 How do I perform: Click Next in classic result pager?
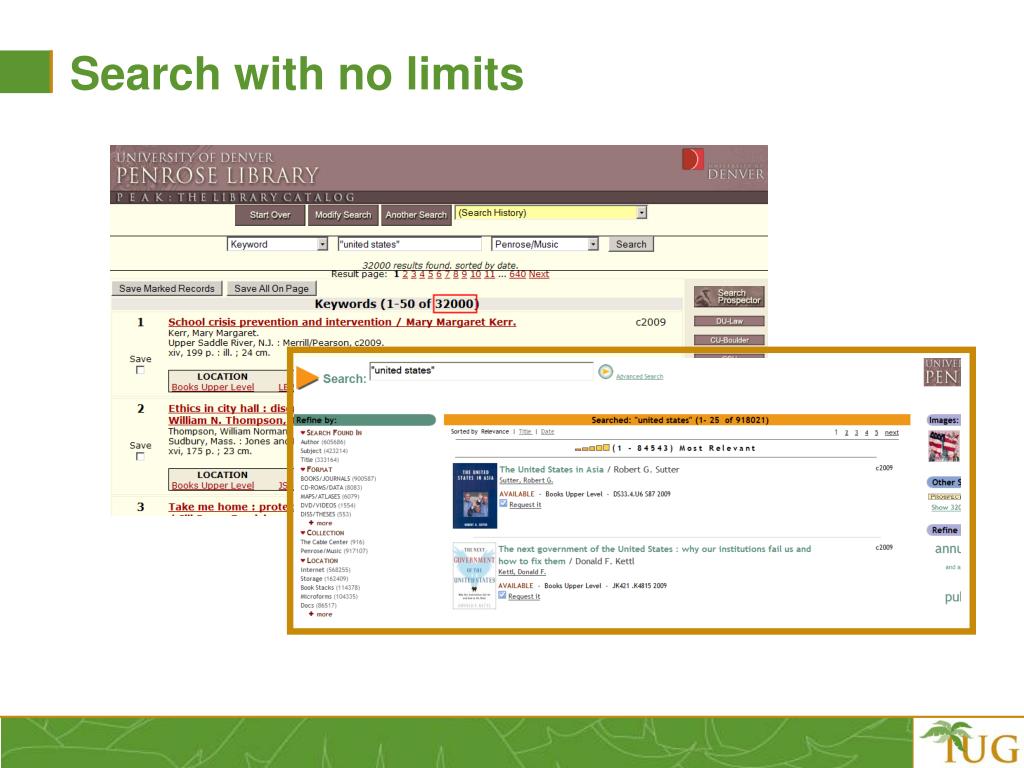point(539,274)
